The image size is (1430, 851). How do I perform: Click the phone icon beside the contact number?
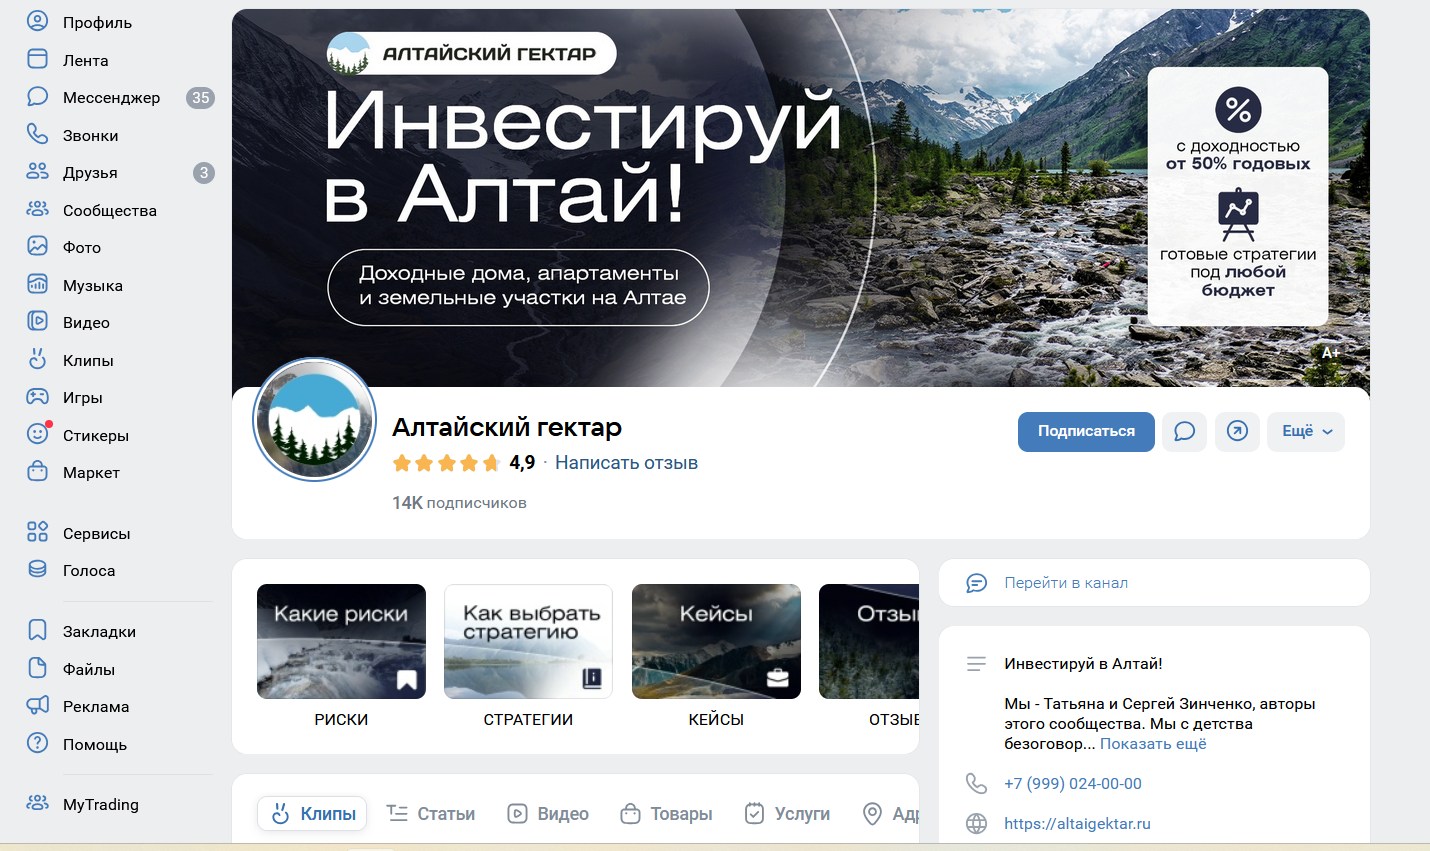[x=976, y=783]
